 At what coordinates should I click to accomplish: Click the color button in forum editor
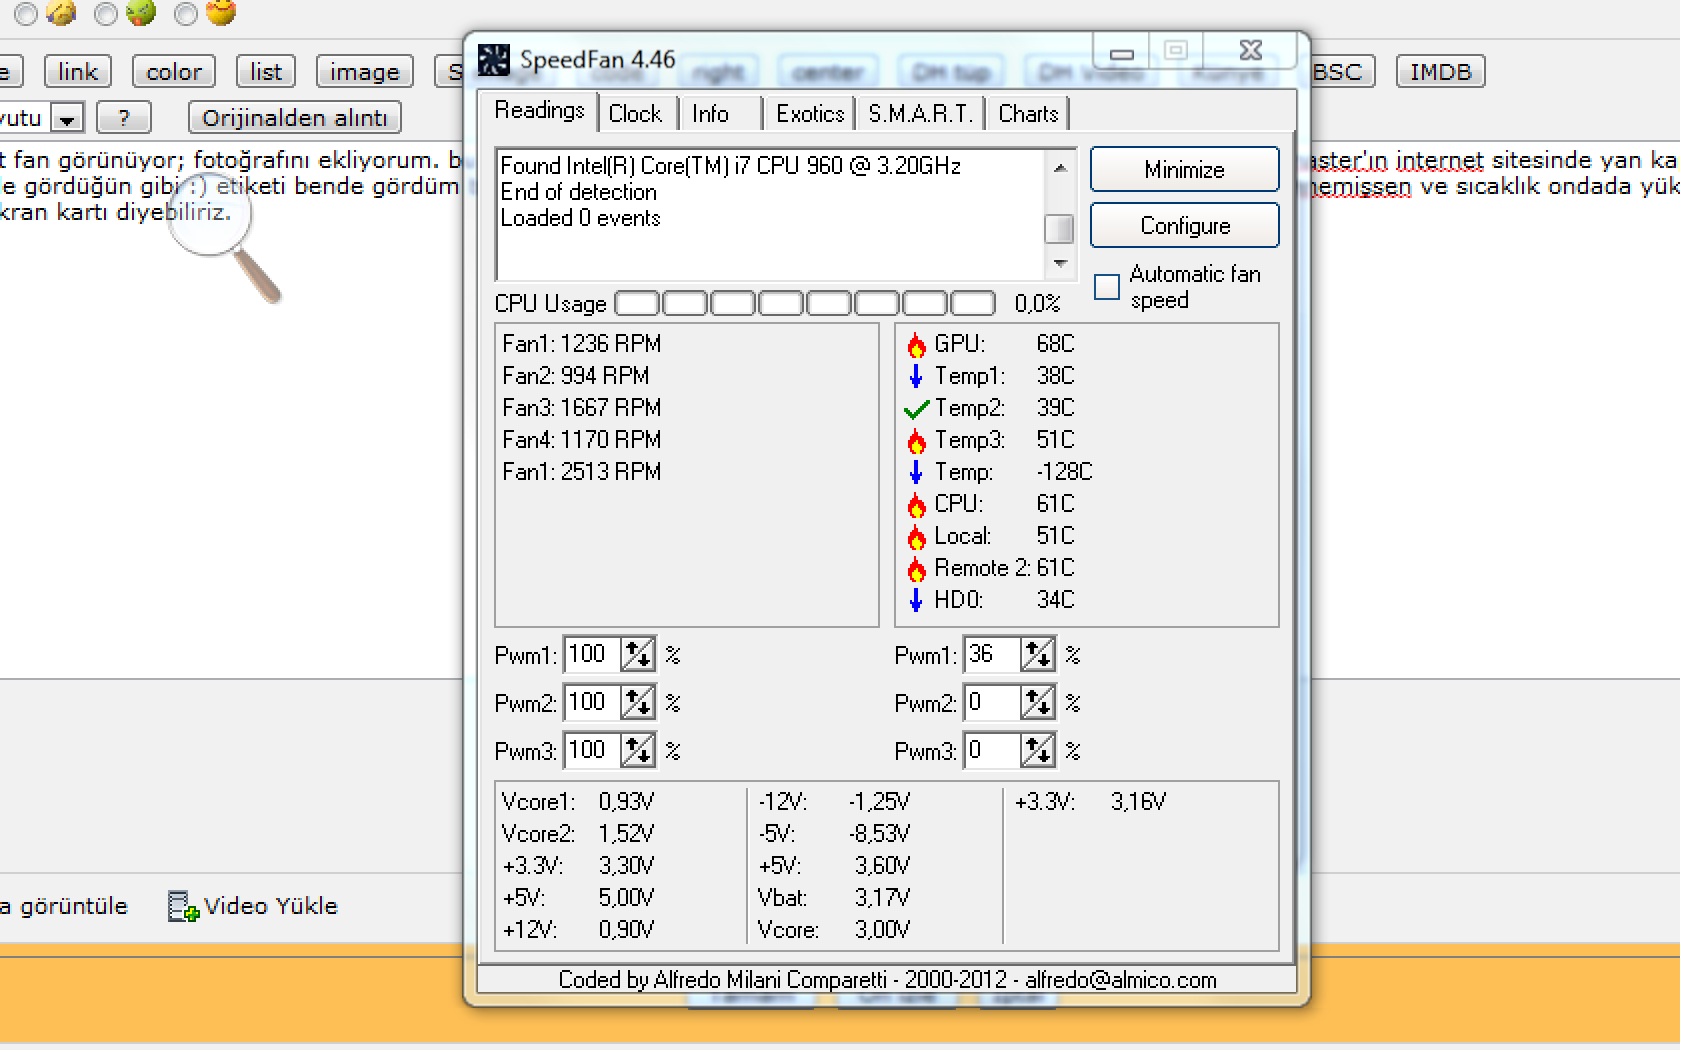tap(174, 72)
